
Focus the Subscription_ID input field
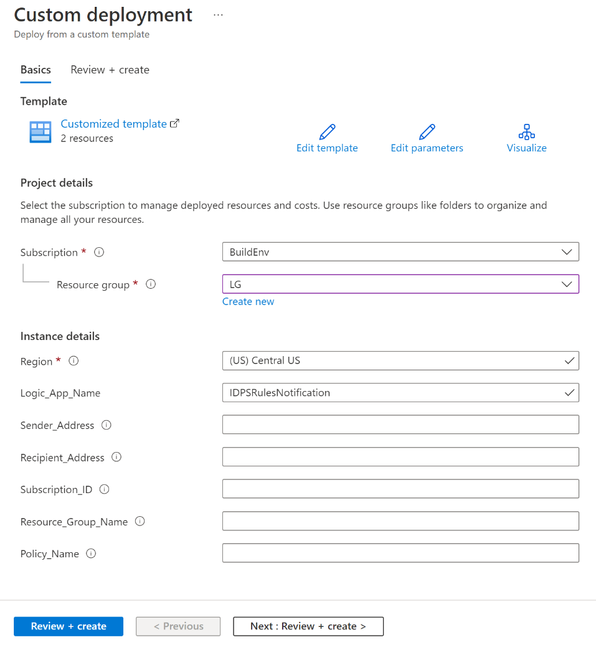(x=401, y=489)
